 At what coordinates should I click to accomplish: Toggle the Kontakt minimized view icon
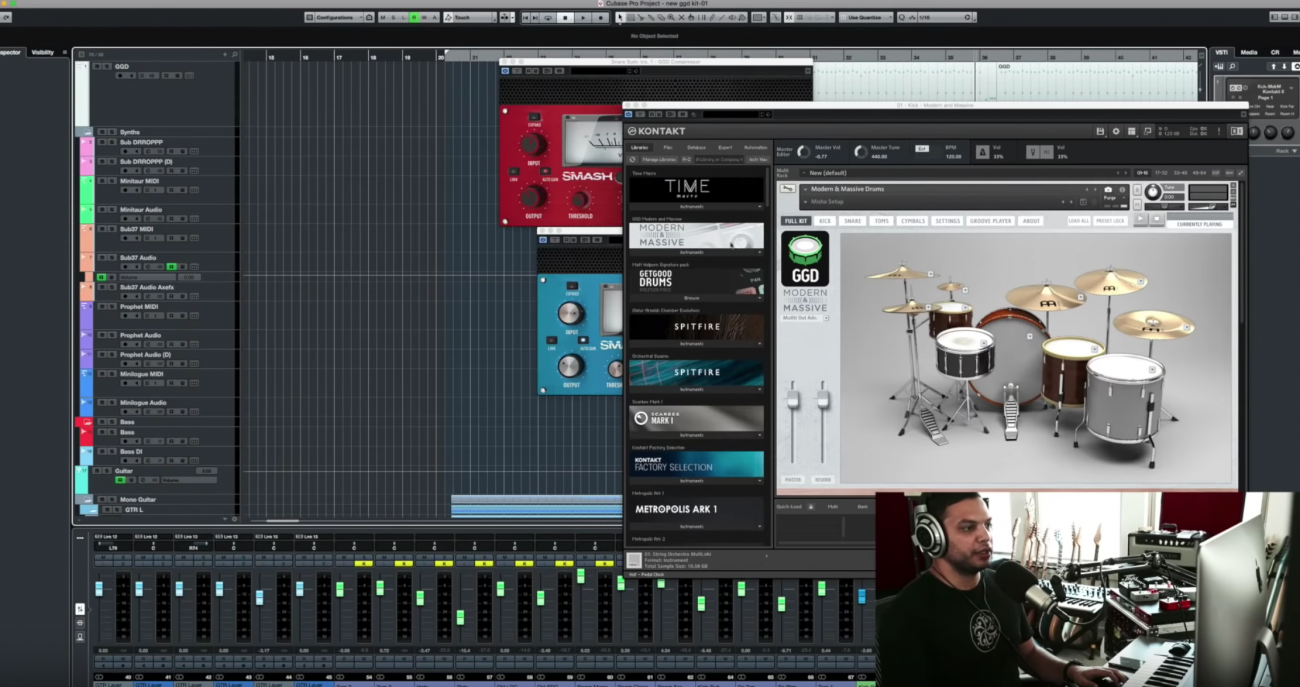(1147, 131)
